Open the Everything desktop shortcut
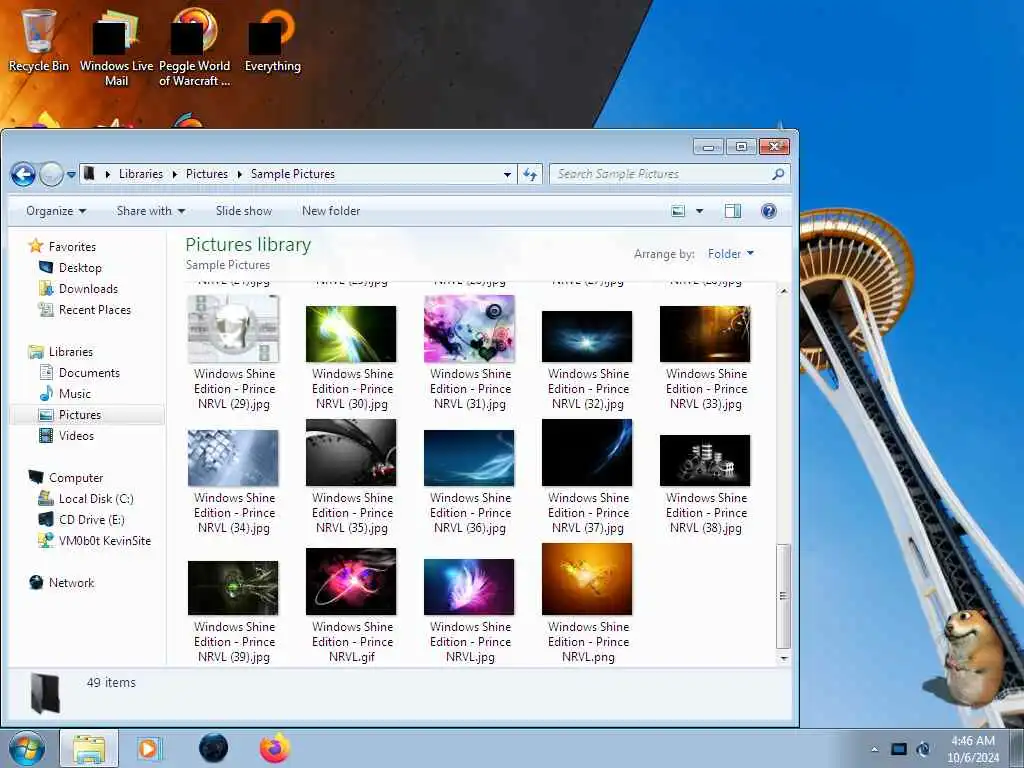 click(x=272, y=39)
